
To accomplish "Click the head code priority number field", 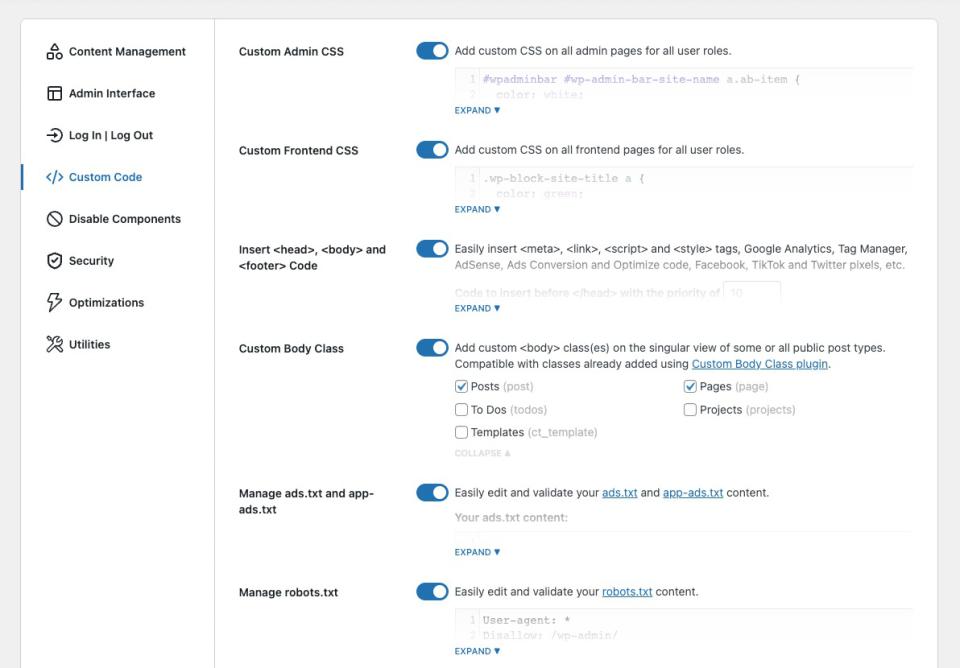I will (x=752, y=293).
